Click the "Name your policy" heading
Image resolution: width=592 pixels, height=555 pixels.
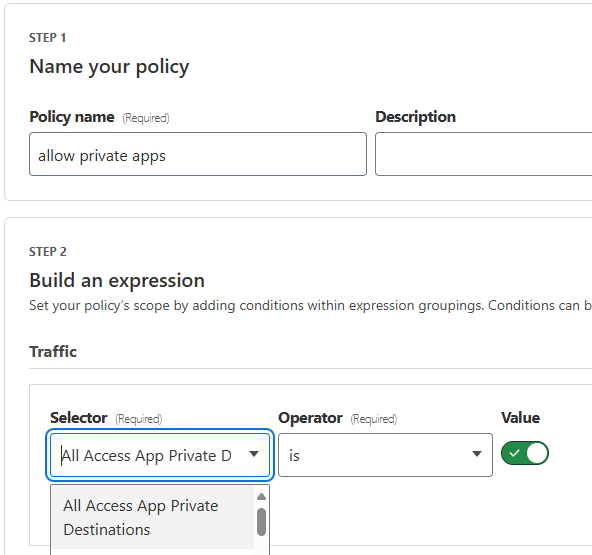click(109, 67)
